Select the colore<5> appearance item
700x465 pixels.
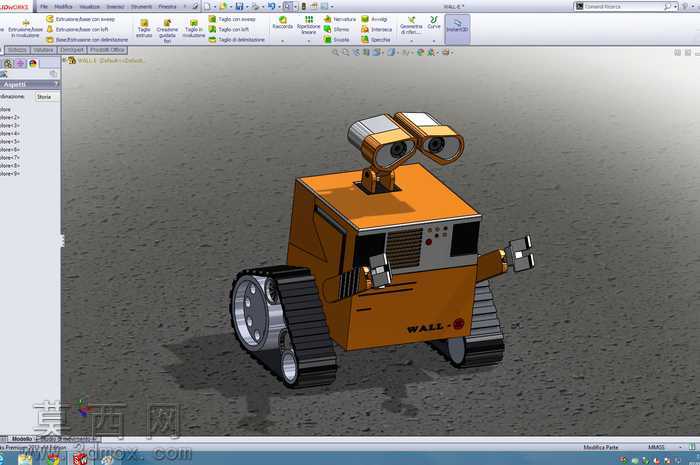10,141
